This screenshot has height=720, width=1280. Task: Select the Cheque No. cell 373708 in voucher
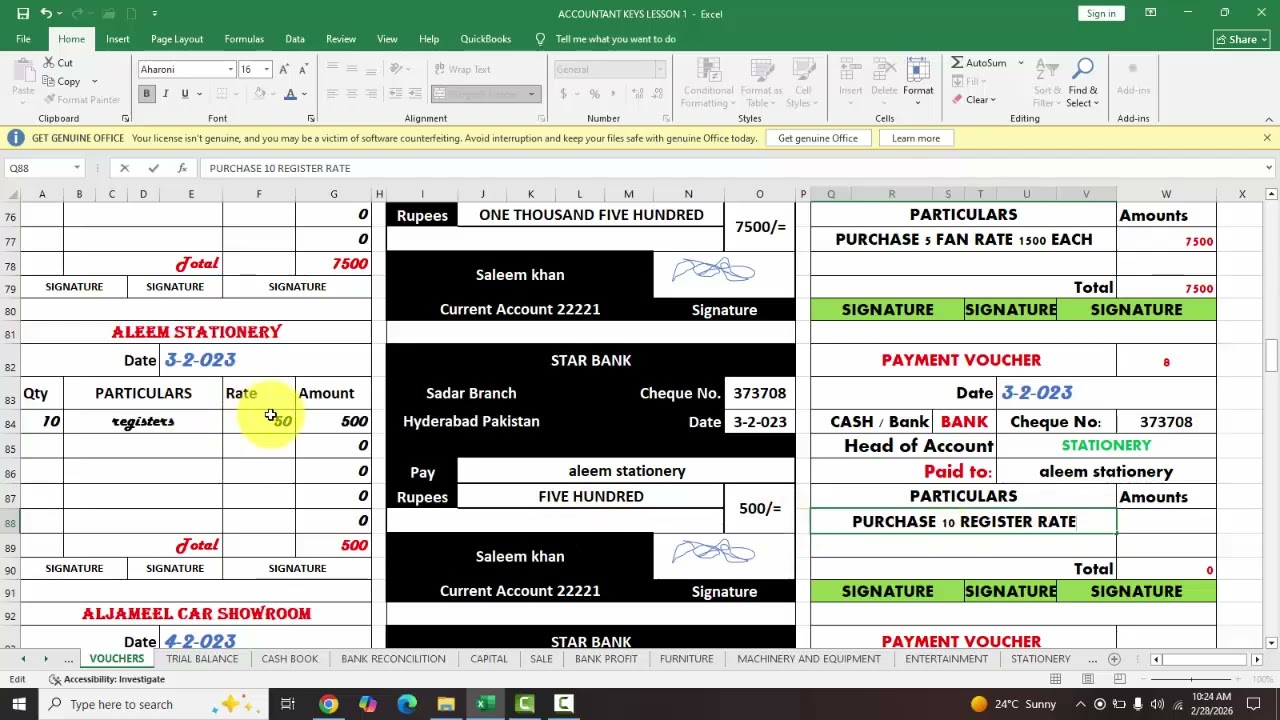pos(1166,422)
